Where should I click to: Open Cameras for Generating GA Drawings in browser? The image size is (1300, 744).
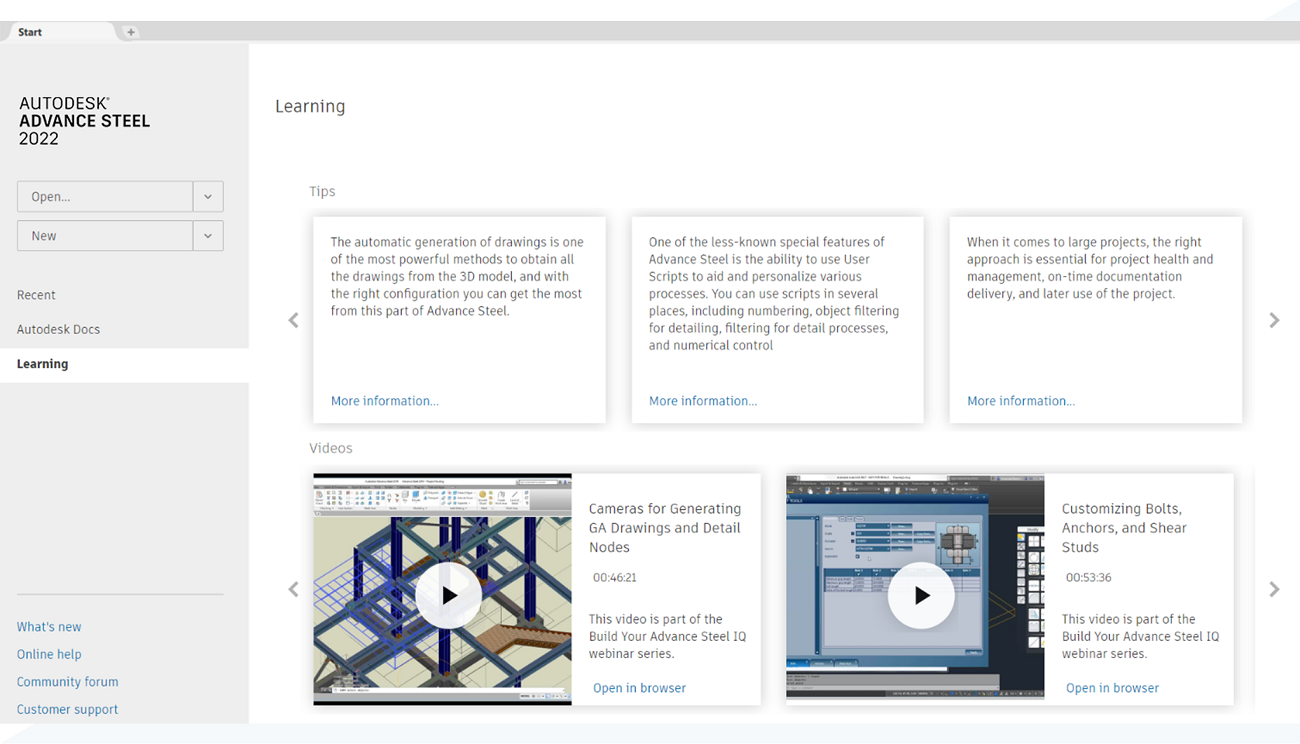[x=640, y=688]
